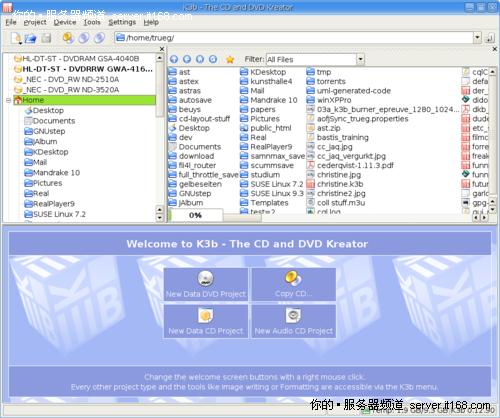Viewport: 500px width, 418px height.
Task: Select RealPlayer9 in the folder tree
Action: (50, 204)
